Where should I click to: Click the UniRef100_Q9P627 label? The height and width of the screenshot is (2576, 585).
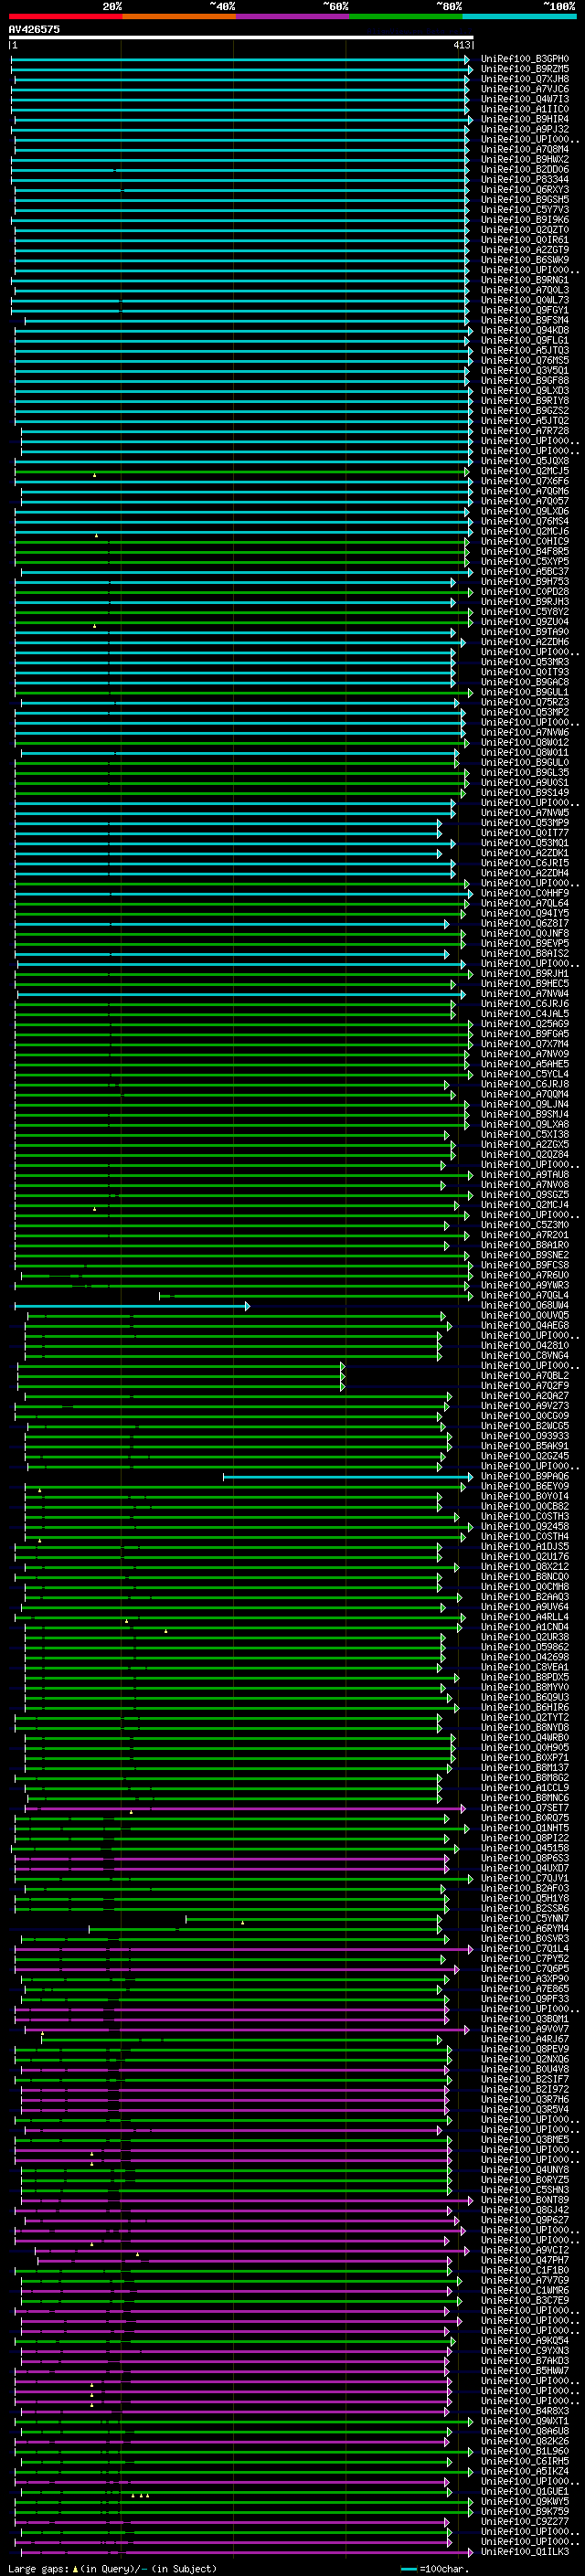[525, 2220]
